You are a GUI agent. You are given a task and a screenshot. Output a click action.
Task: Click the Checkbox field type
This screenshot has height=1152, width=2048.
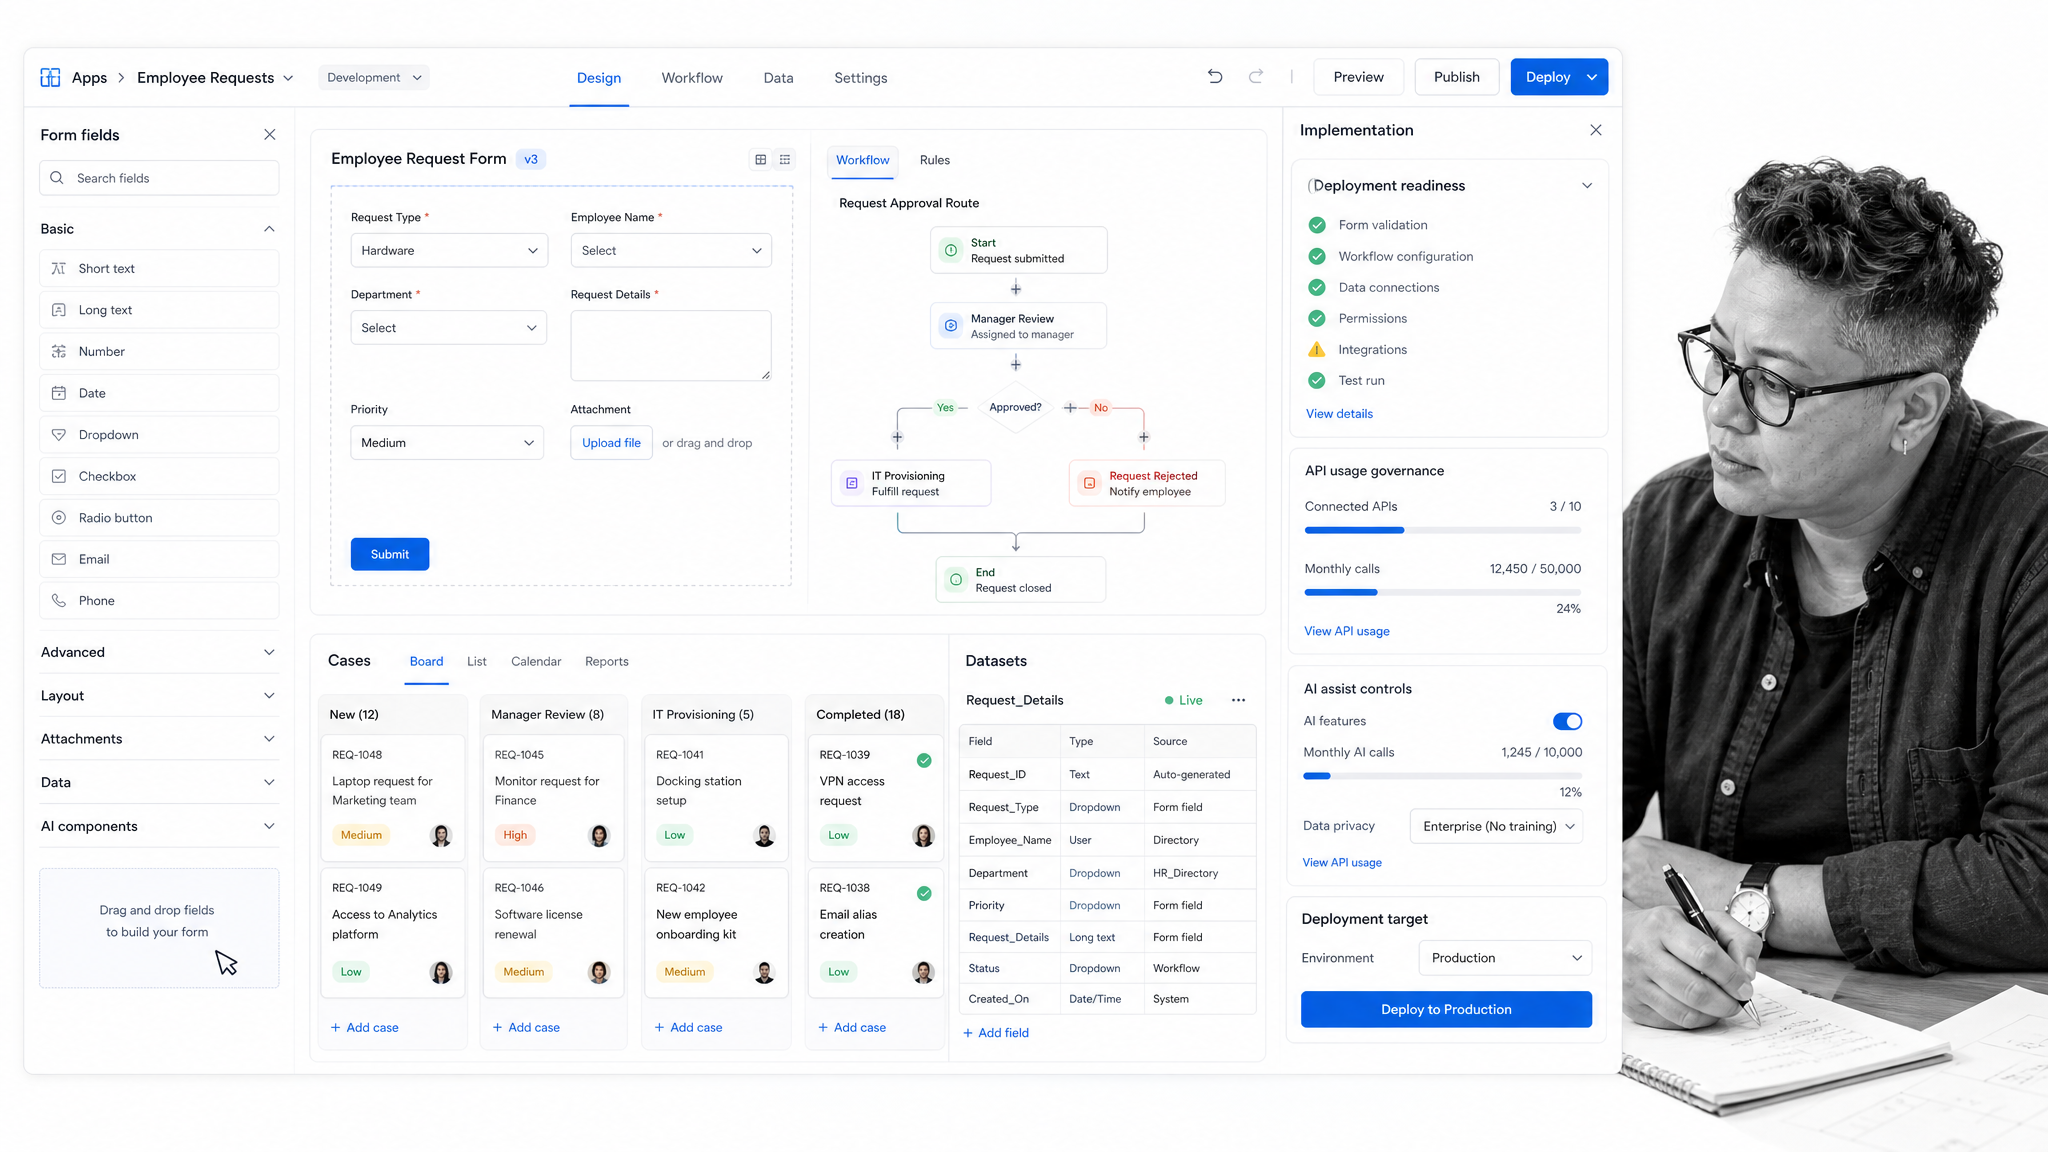point(159,476)
